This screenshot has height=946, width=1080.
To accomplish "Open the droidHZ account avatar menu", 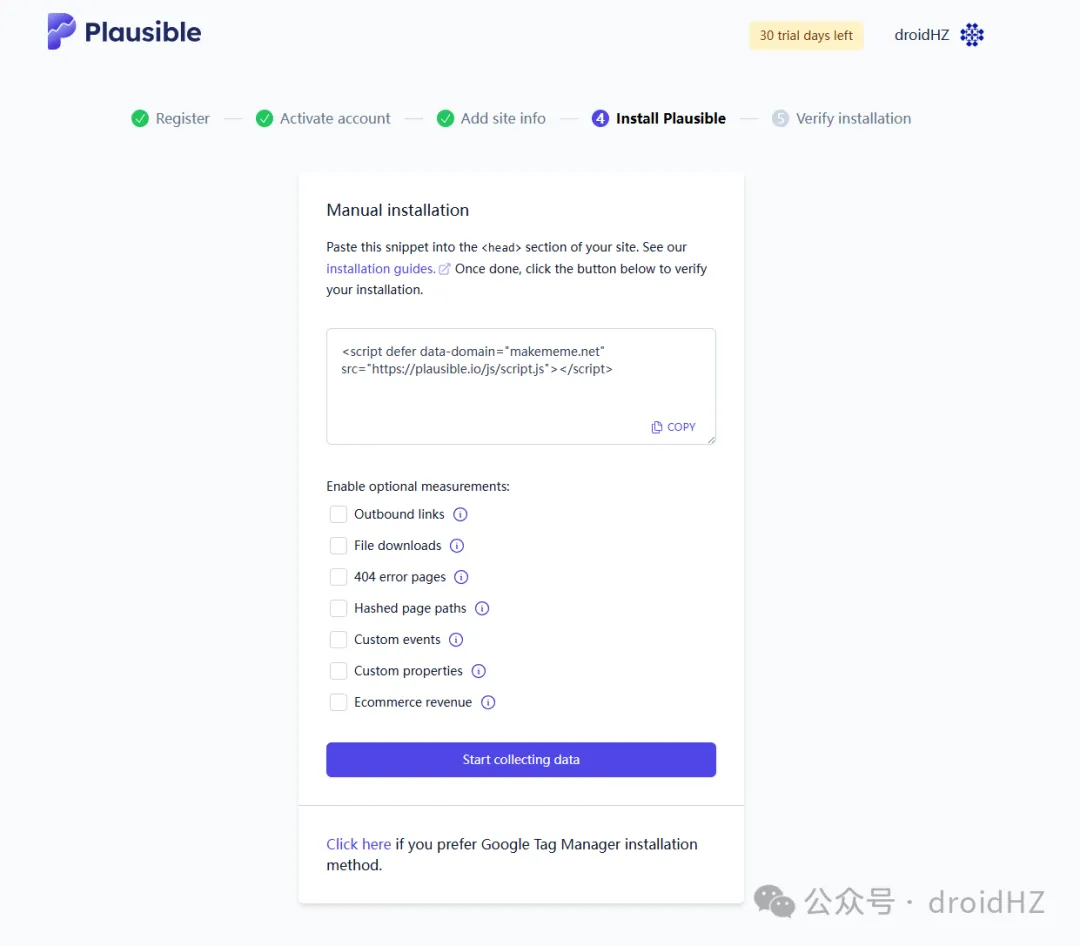I will (972, 35).
